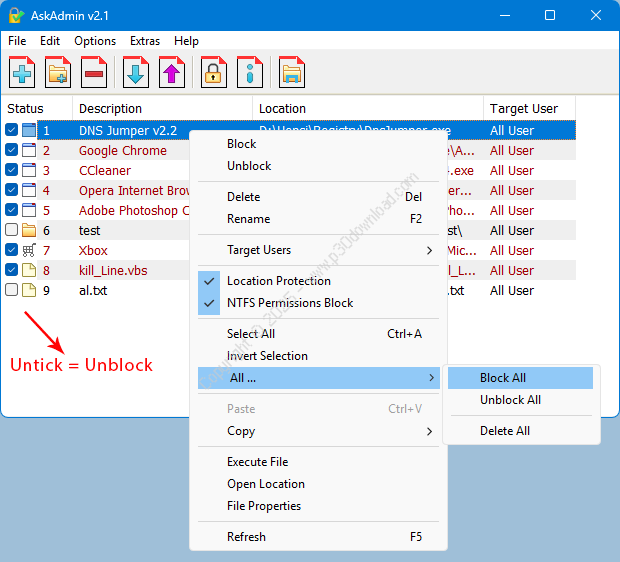Screen dimensions: 620x562
Task: Click the magenta up arrow export icon
Action: [172, 73]
